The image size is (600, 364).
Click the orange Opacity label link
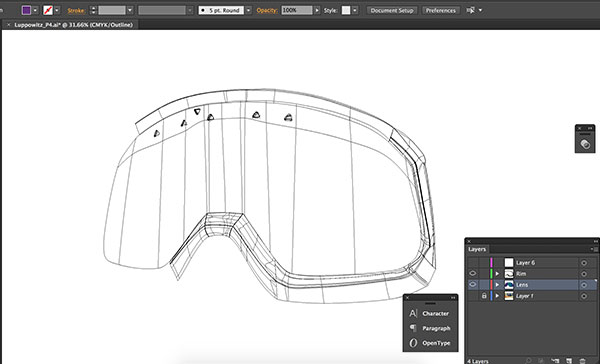coord(267,10)
